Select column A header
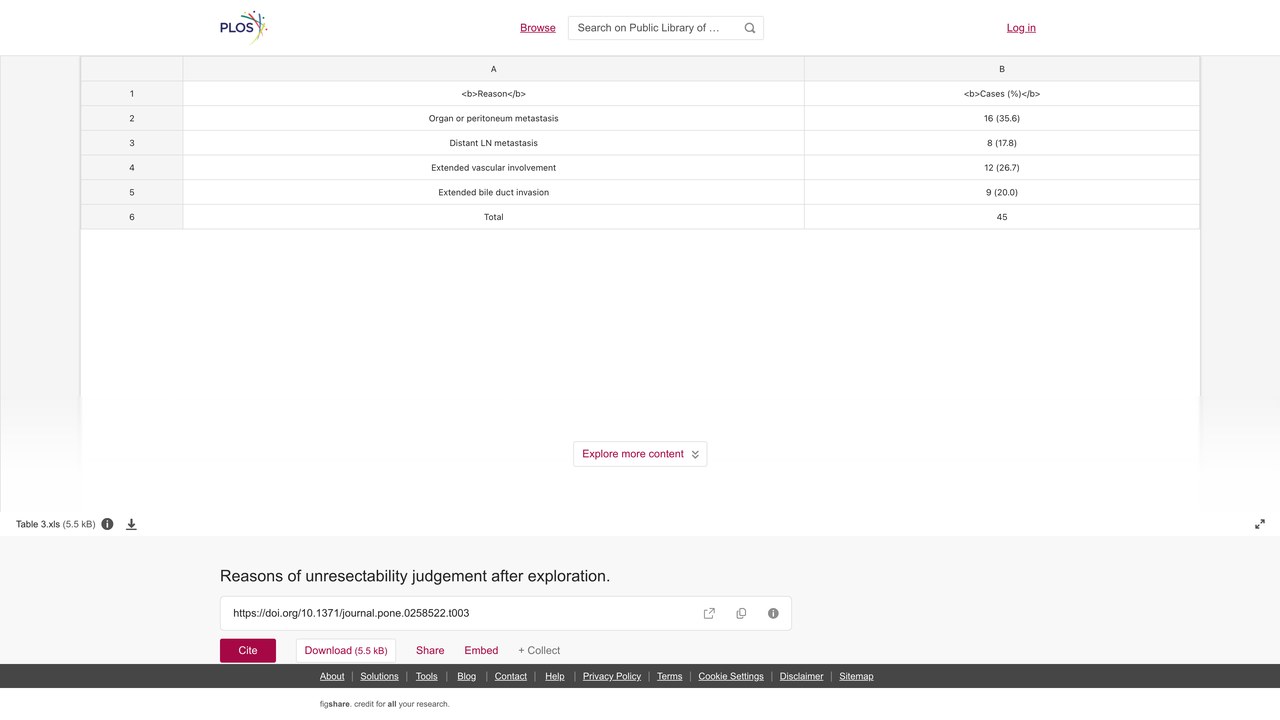The image size is (1280, 720). click(x=494, y=69)
